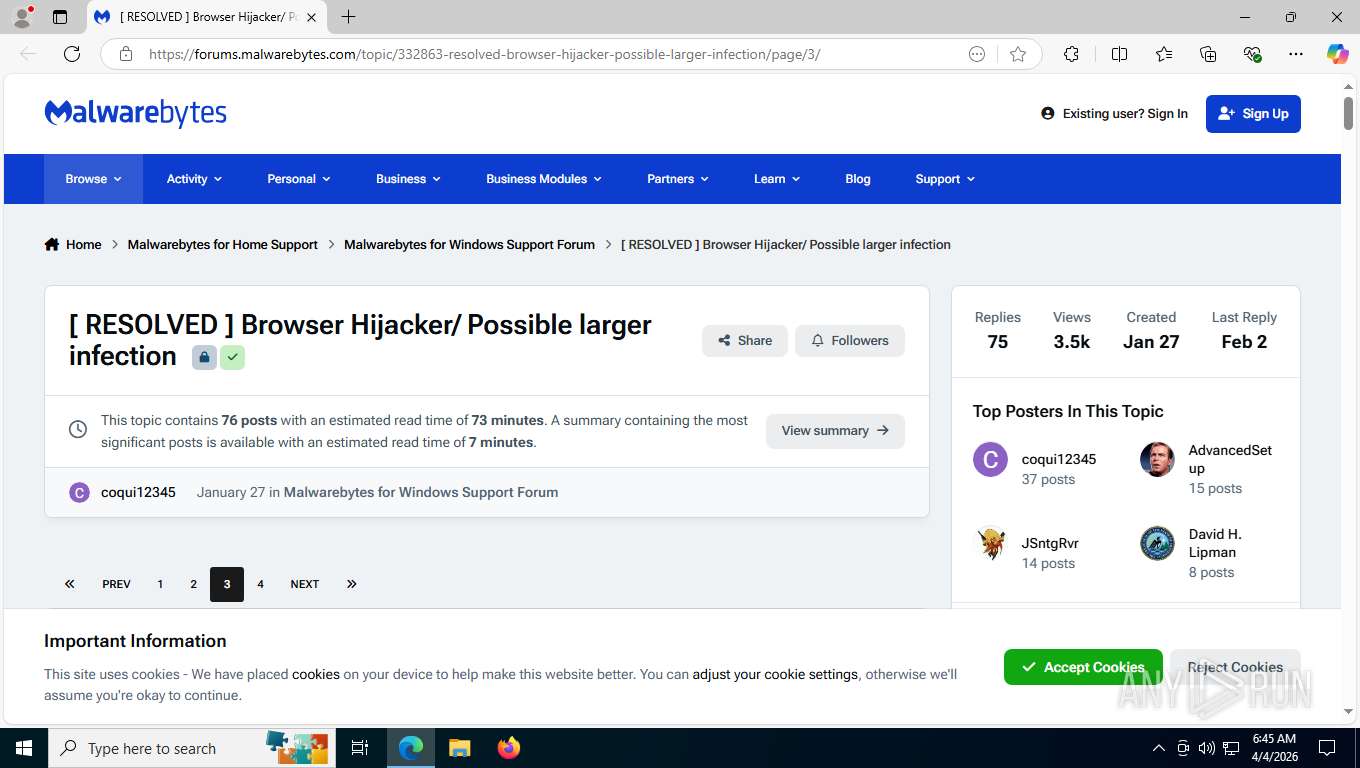Show hidden system tray icons
The height and width of the screenshot is (768, 1360).
coord(1158,748)
